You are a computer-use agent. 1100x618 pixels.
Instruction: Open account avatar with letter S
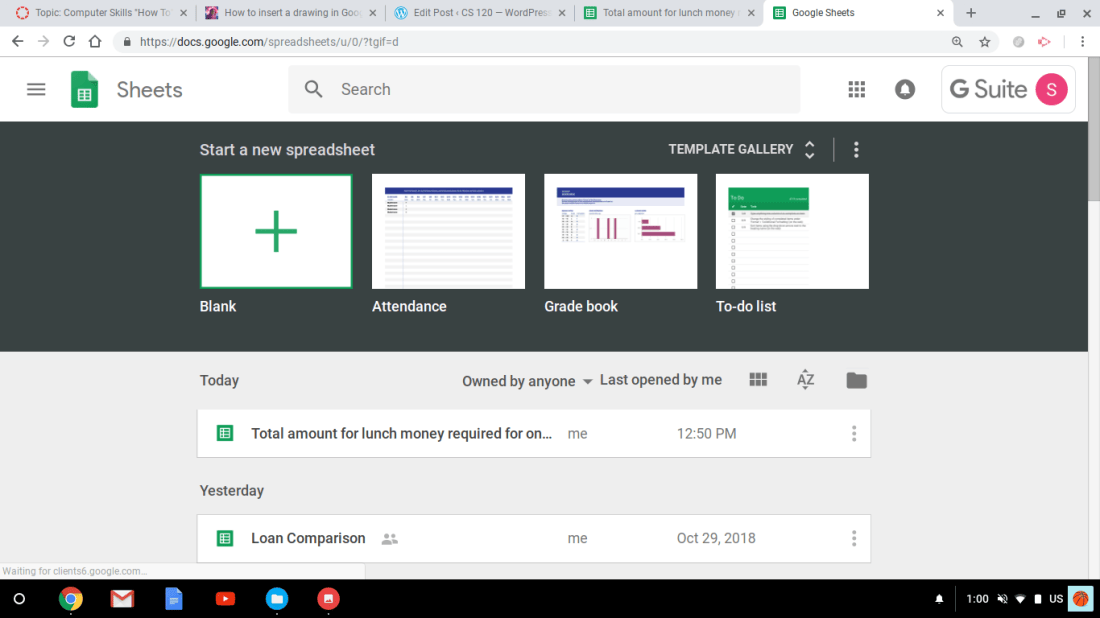1051,89
